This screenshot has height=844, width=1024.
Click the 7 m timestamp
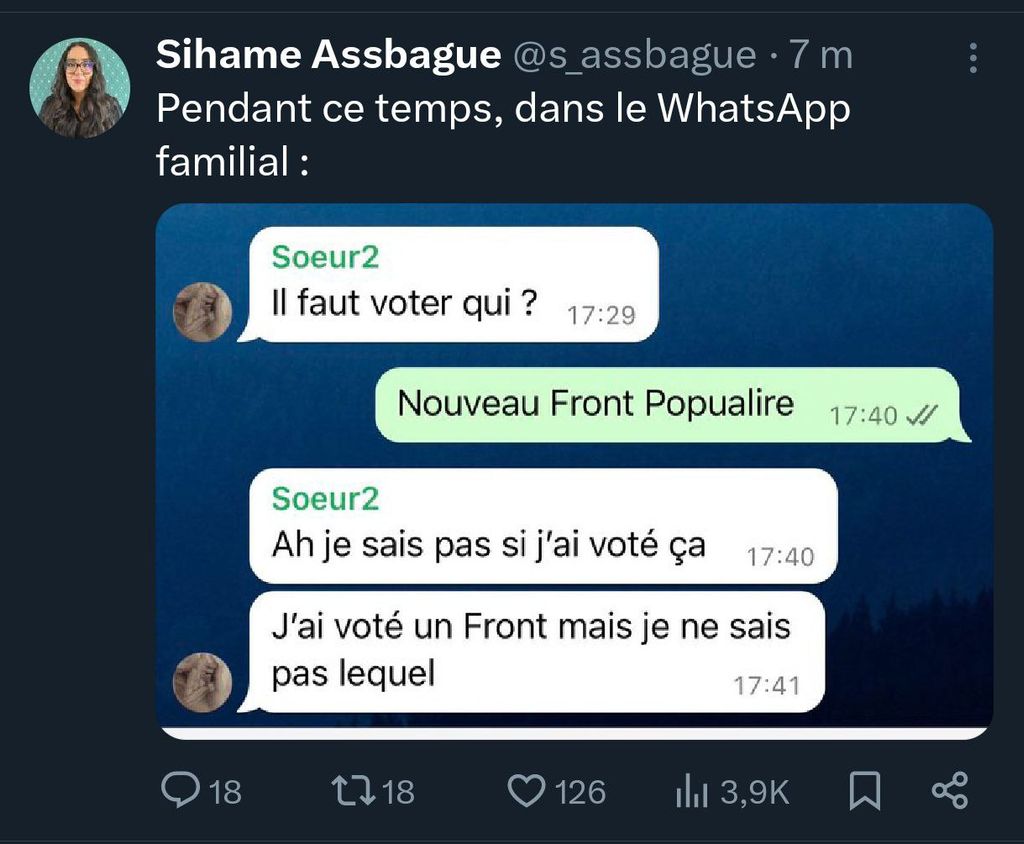820,55
